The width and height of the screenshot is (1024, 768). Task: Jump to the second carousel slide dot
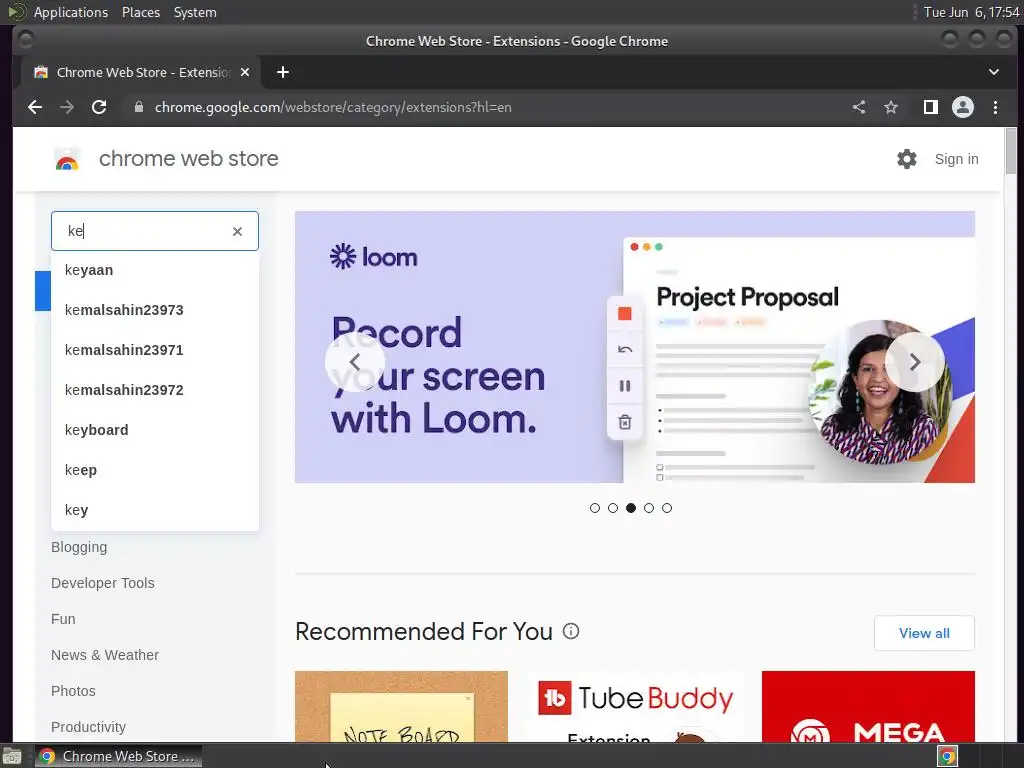click(x=613, y=508)
